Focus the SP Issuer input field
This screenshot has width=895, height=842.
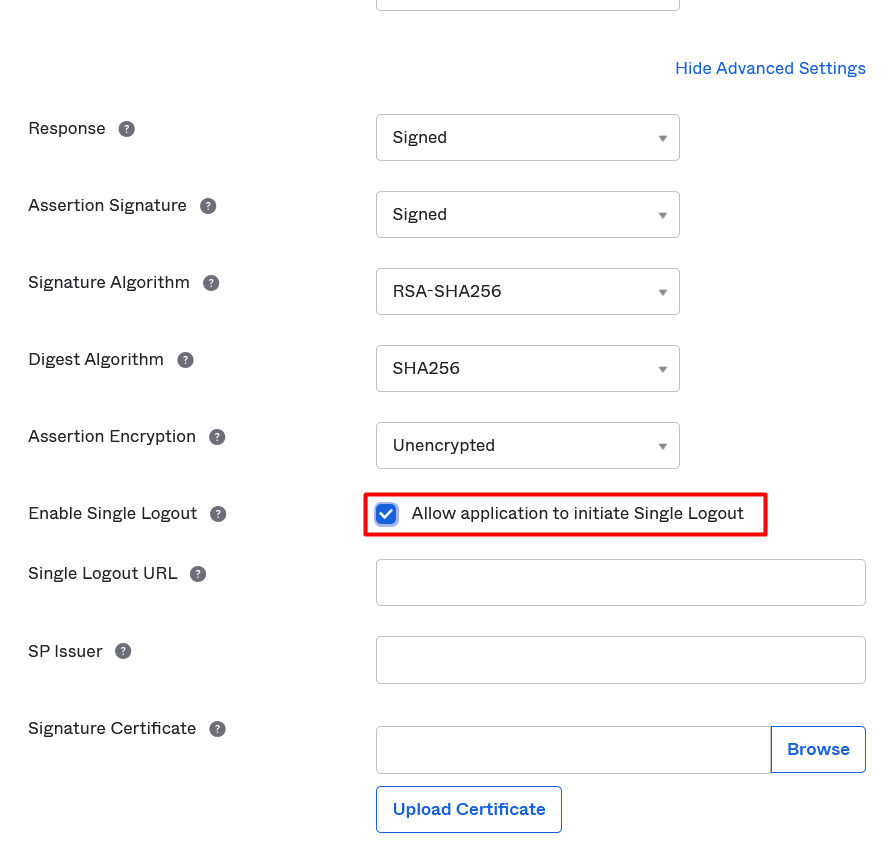[620, 659]
